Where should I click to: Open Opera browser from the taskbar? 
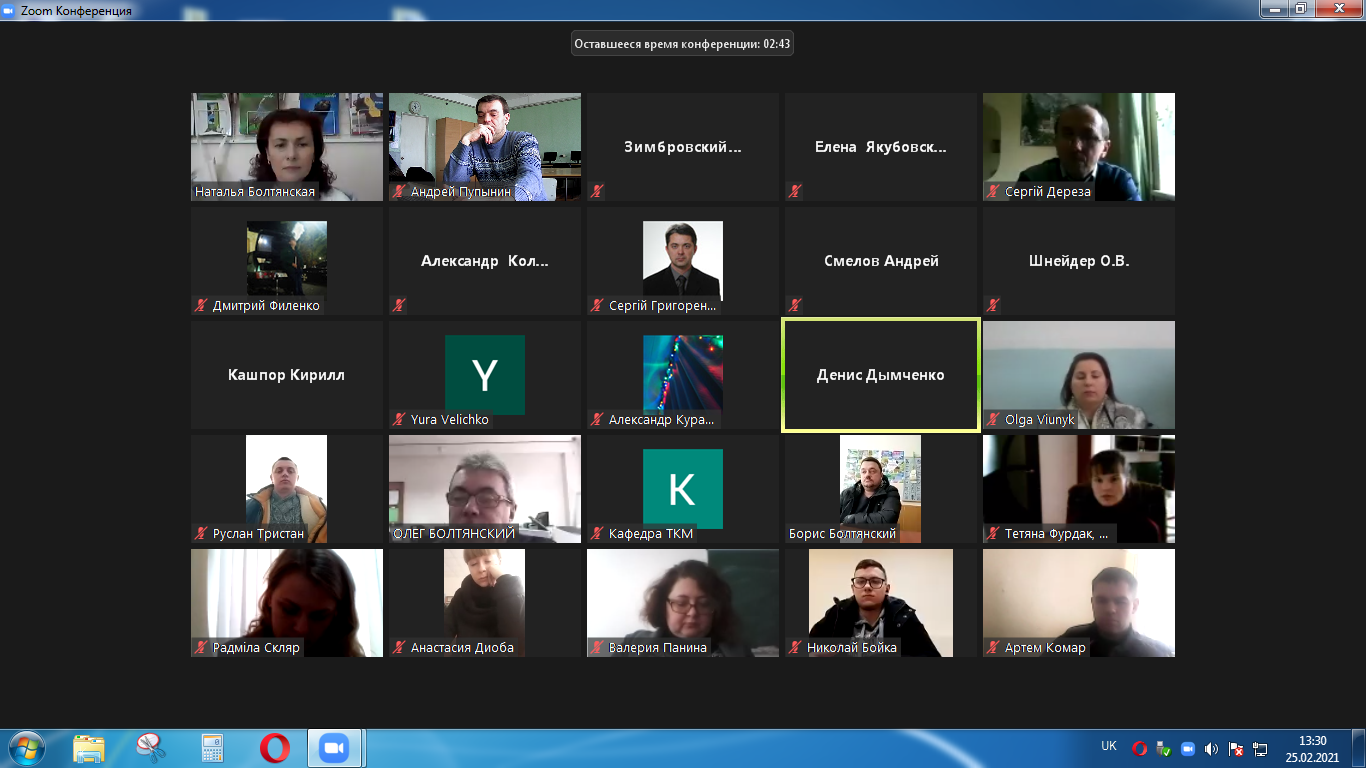(x=274, y=748)
